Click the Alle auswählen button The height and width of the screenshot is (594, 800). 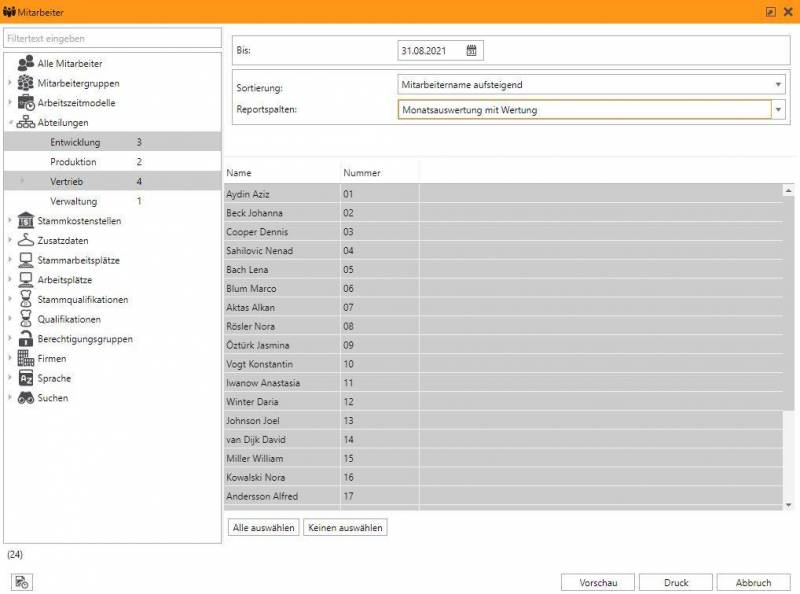point(263,527)
